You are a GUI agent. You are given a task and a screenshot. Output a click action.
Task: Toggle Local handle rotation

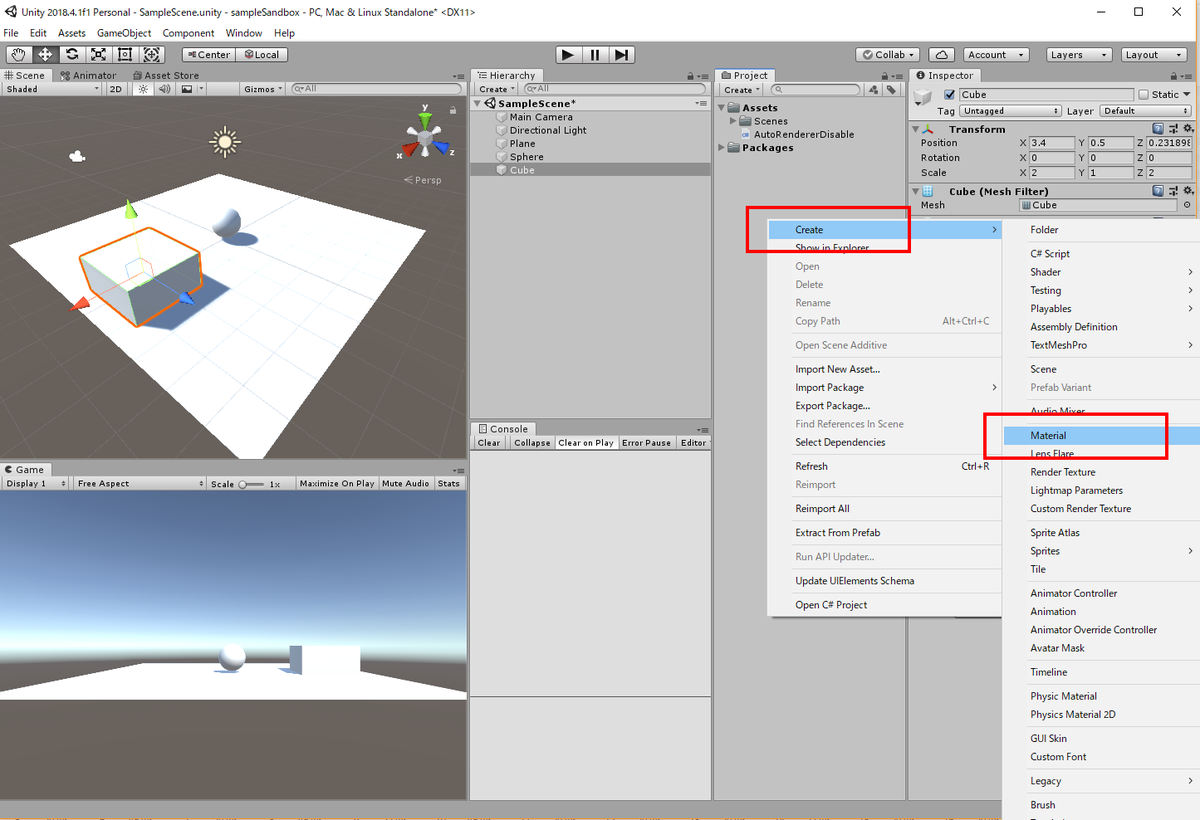pos(261,55)
